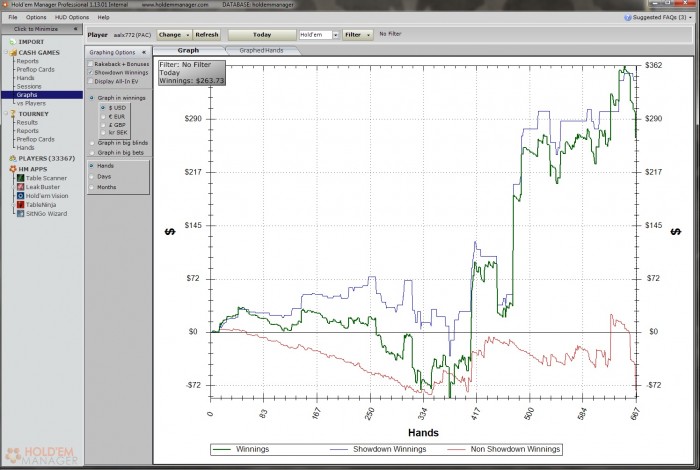Screen dimensions: 700x470
Task: Collapse sidebar with Click to Minimize arrow
Action: coord(75,29)
